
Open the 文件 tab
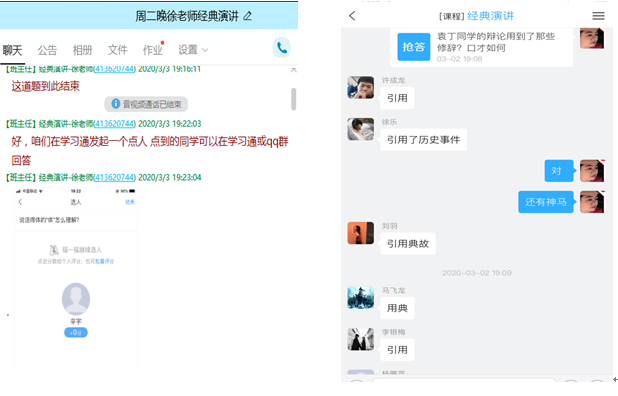click(x=117, y=50)
